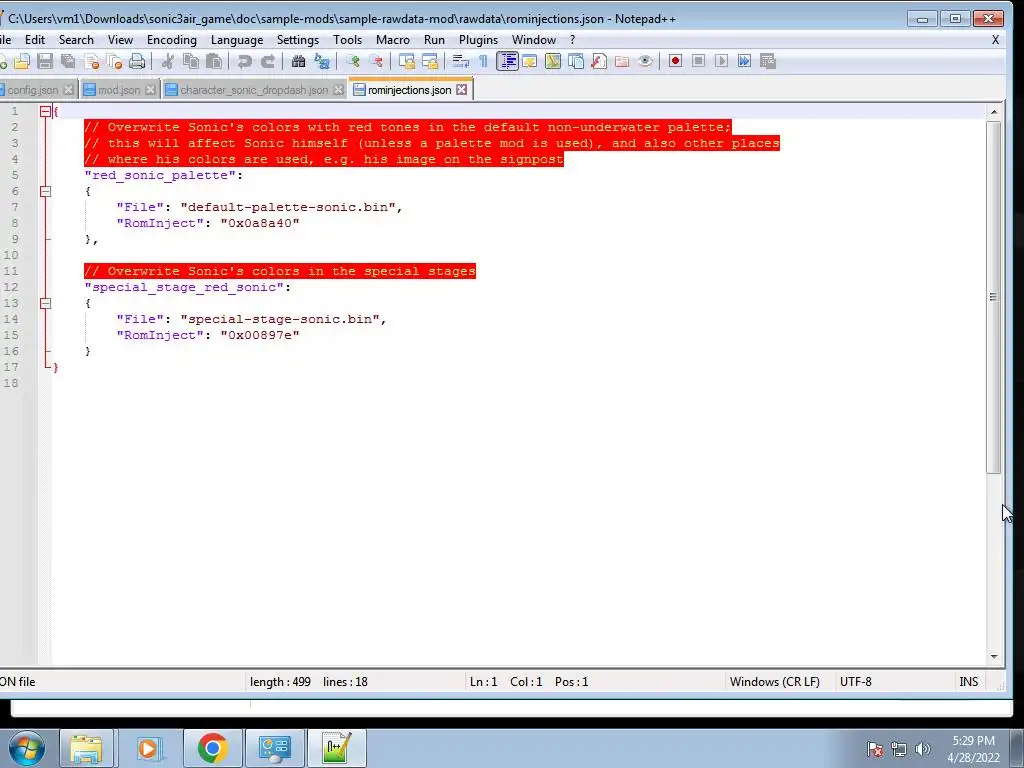Open Find with the binoculars icon
The height and width of the screenshot is (768, 1024).
298,61
